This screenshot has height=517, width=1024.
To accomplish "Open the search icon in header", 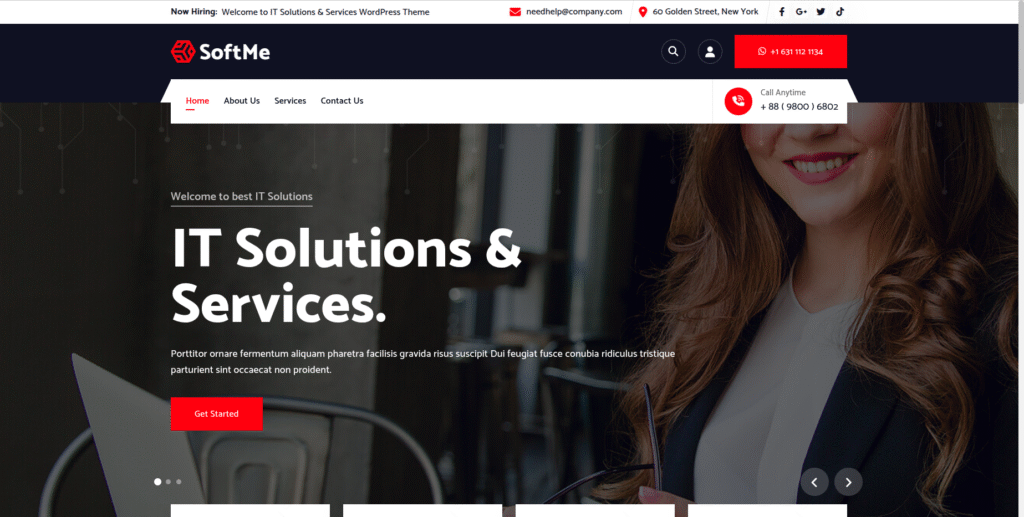I will coord(673,52).
